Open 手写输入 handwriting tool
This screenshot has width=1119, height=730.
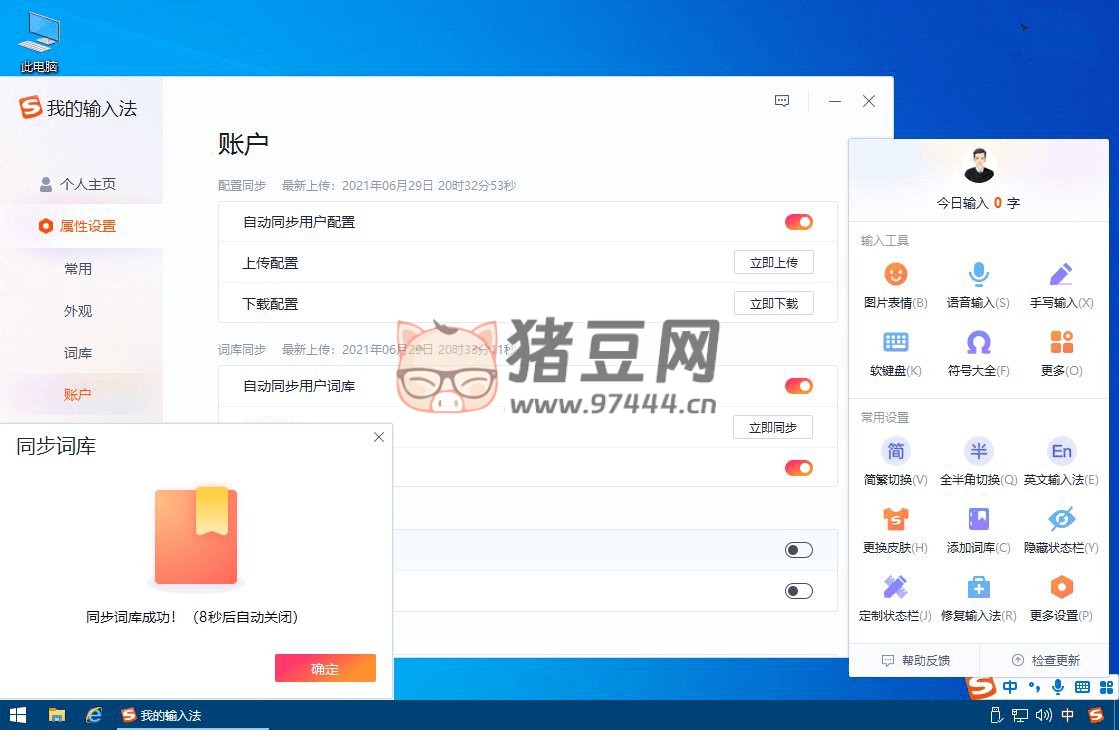[1061, 285]
